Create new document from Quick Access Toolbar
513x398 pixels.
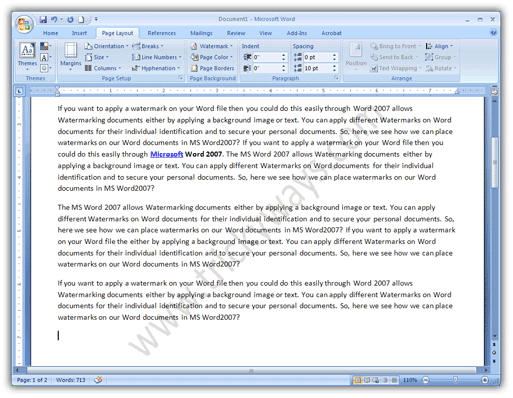tap(81, 20)
